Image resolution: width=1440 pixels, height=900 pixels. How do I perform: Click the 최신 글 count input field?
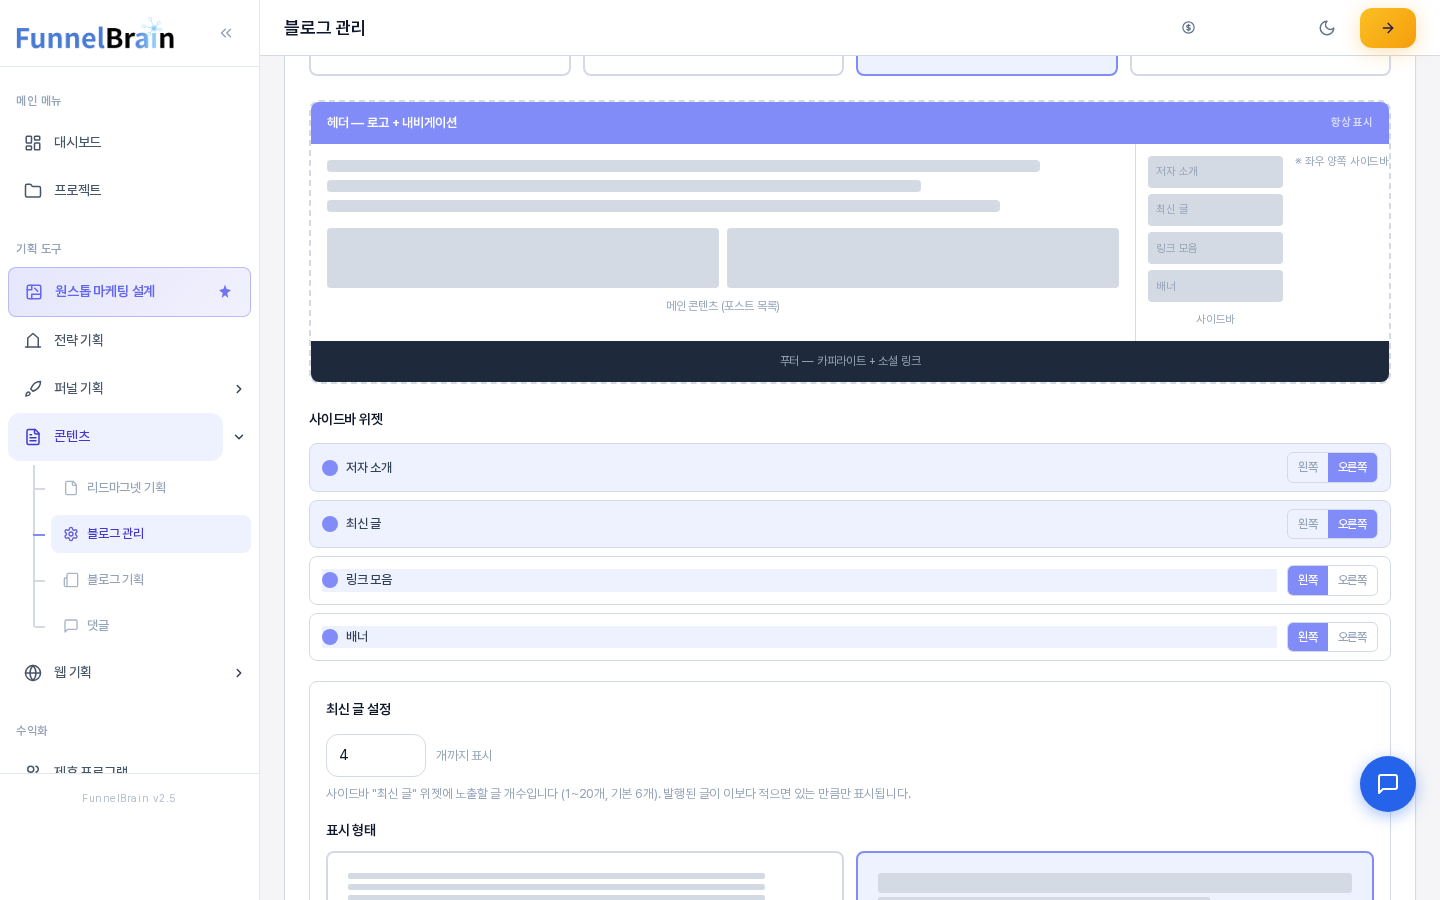tap(376, 756)
